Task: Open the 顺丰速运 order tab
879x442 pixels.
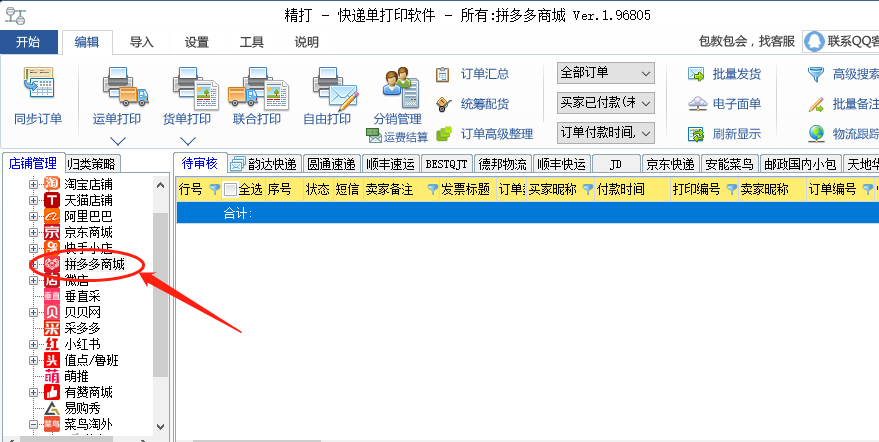Action: pos(390,164)
